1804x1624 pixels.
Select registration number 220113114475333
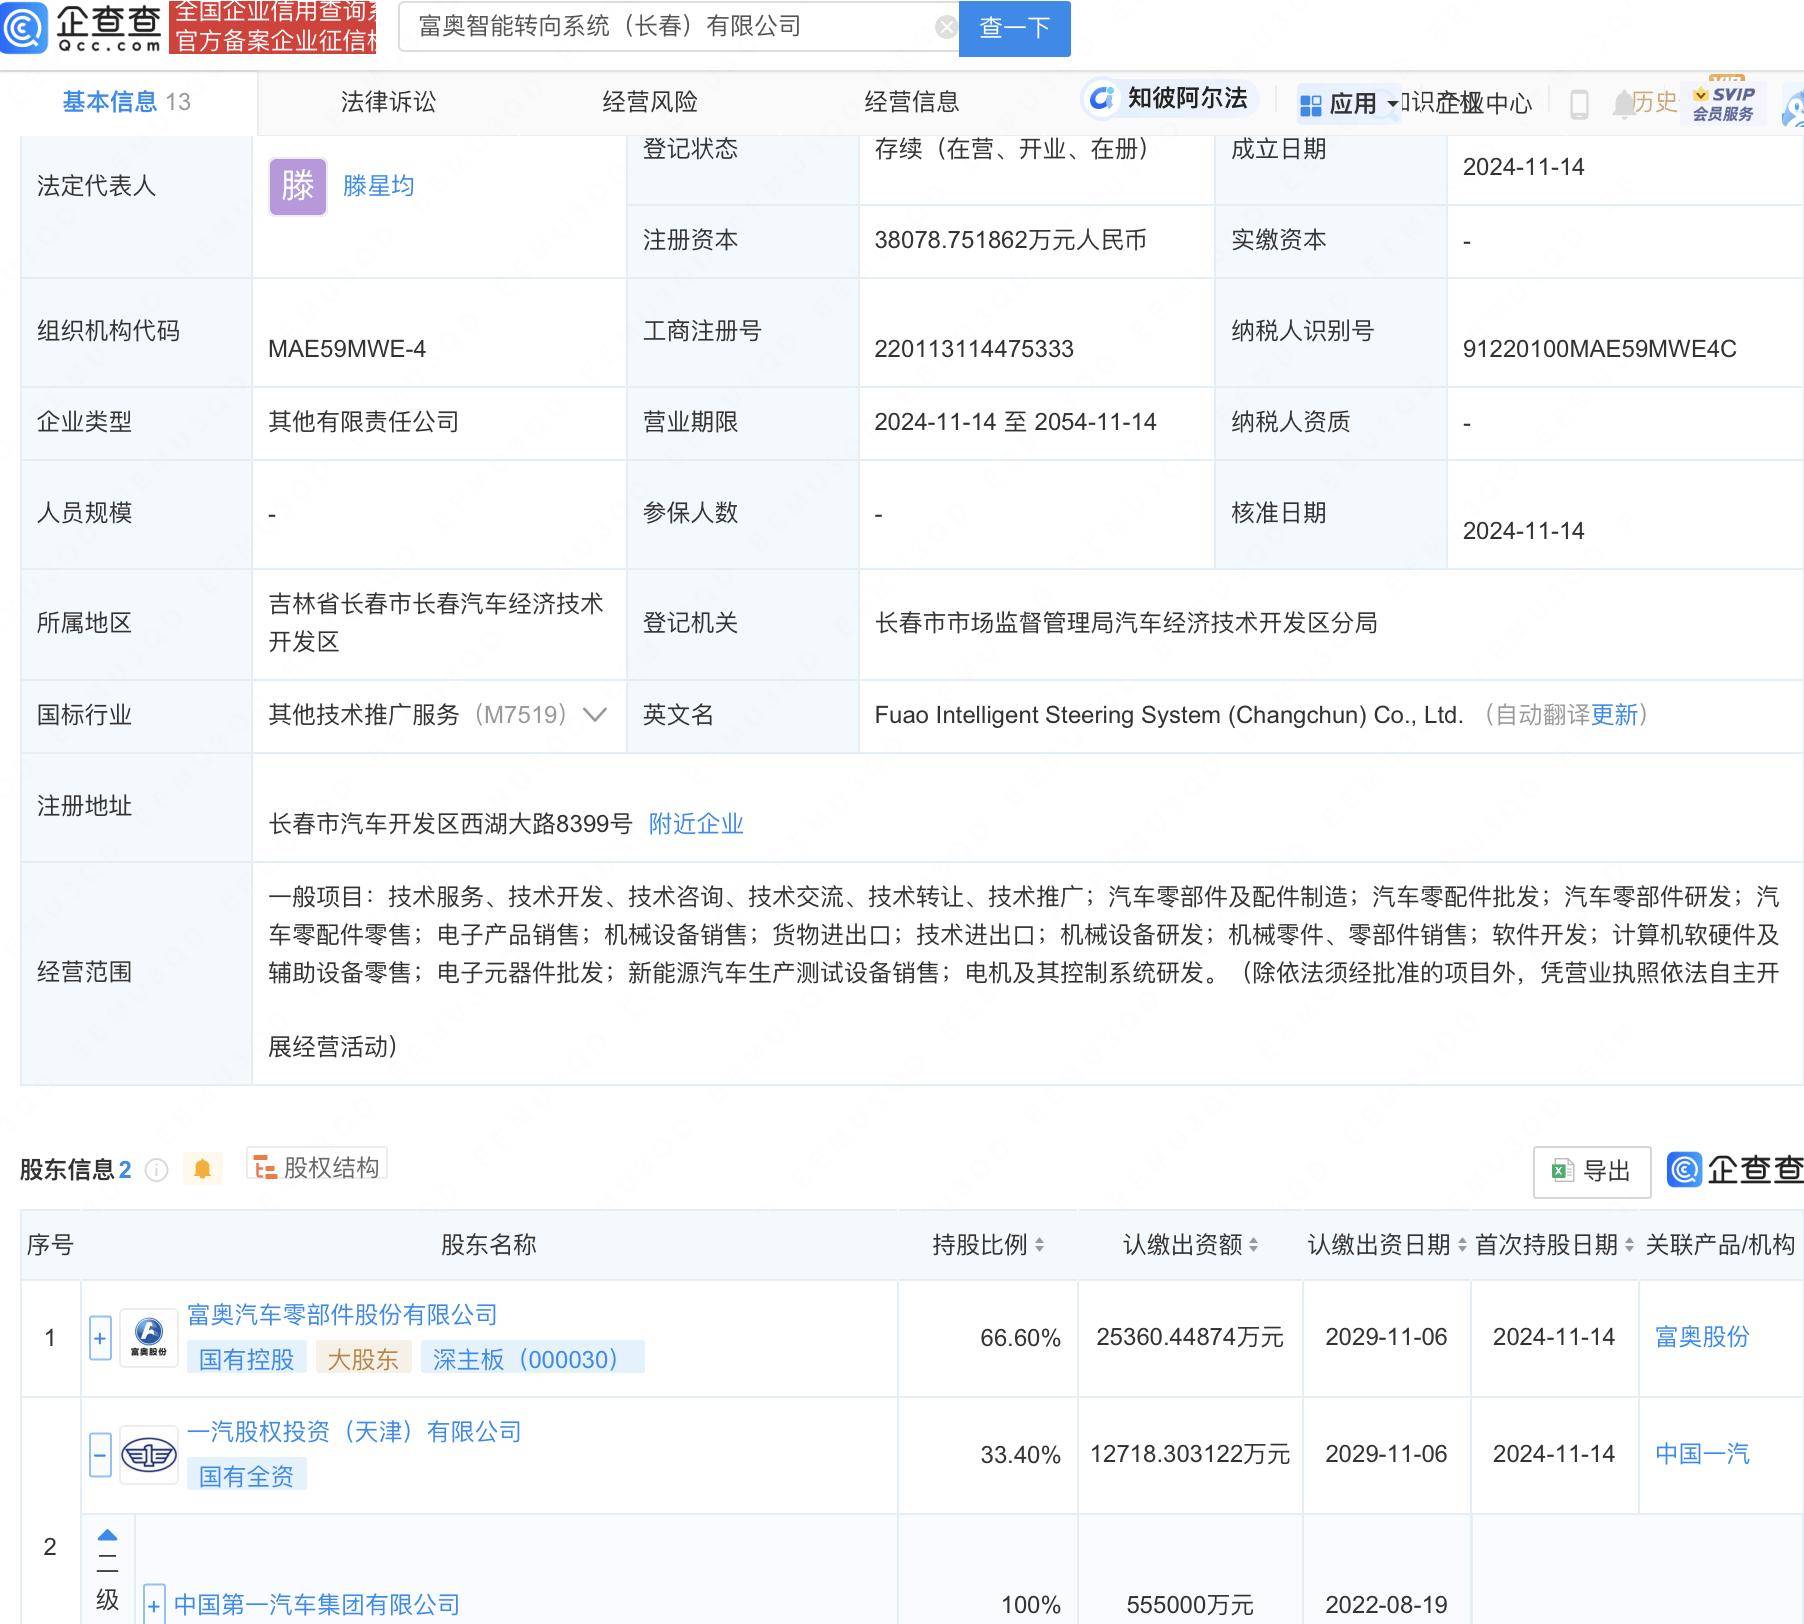click(974, 349)
